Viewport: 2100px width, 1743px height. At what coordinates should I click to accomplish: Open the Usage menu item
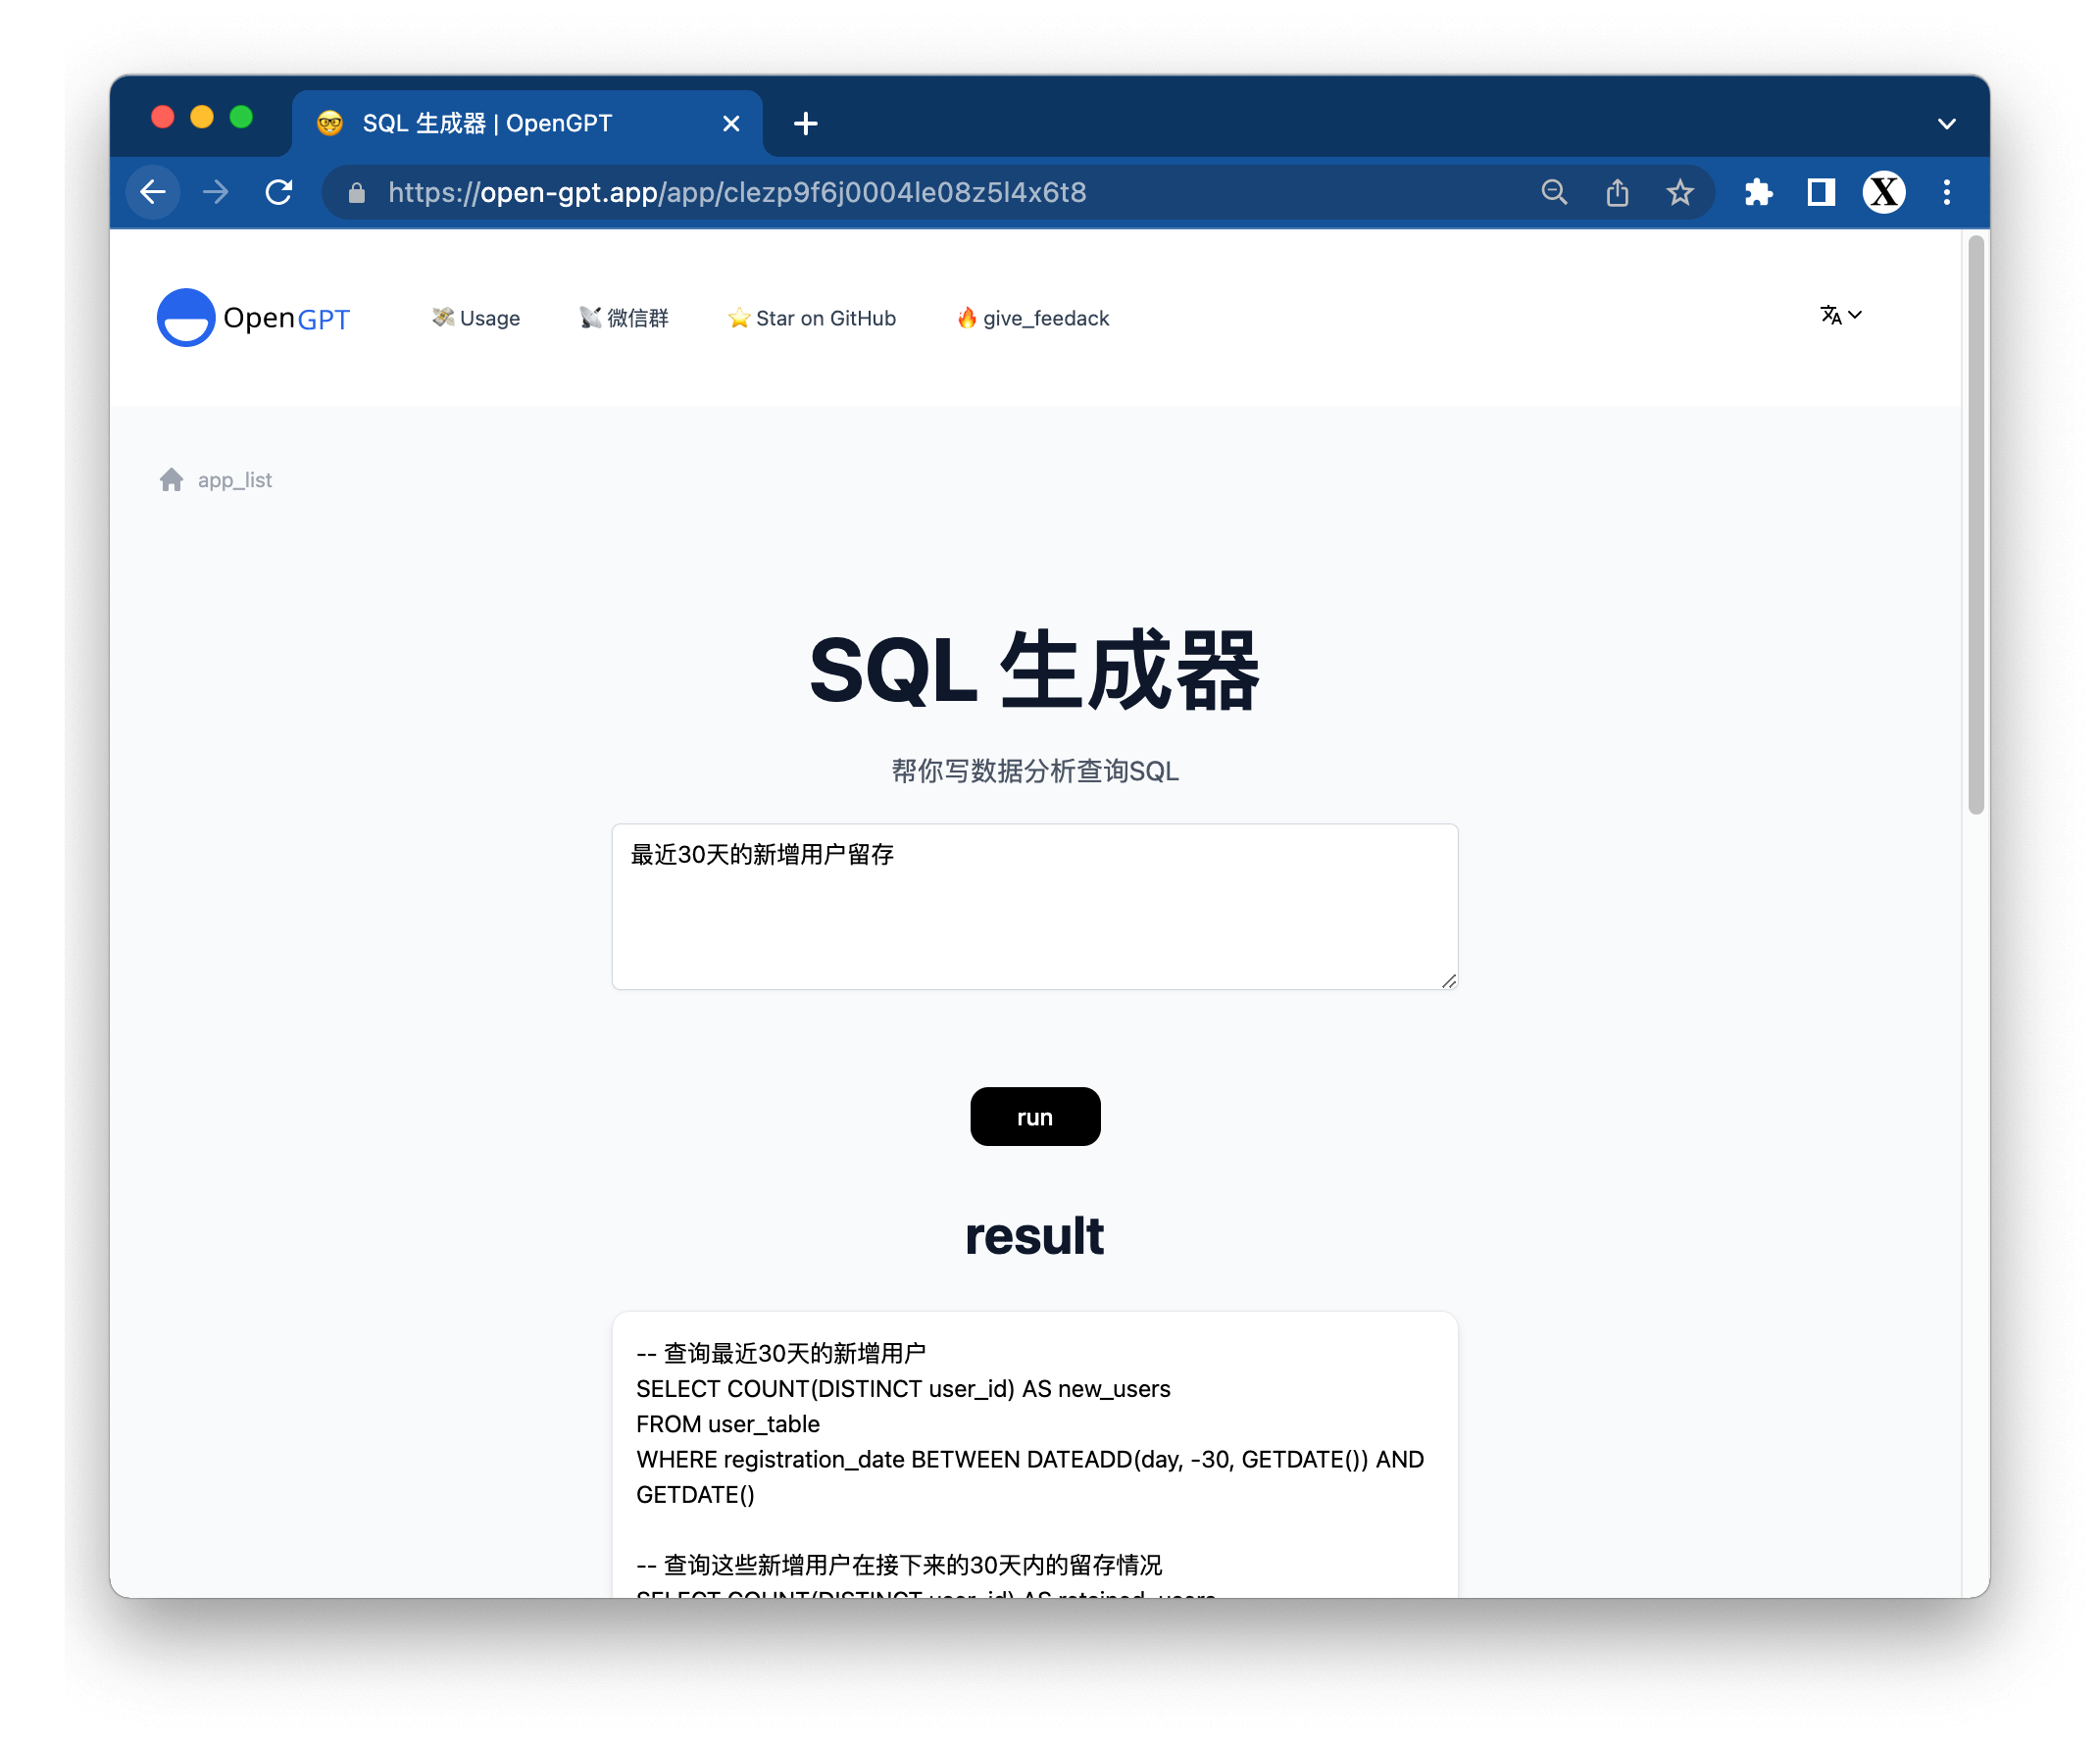tap(476, 318)
